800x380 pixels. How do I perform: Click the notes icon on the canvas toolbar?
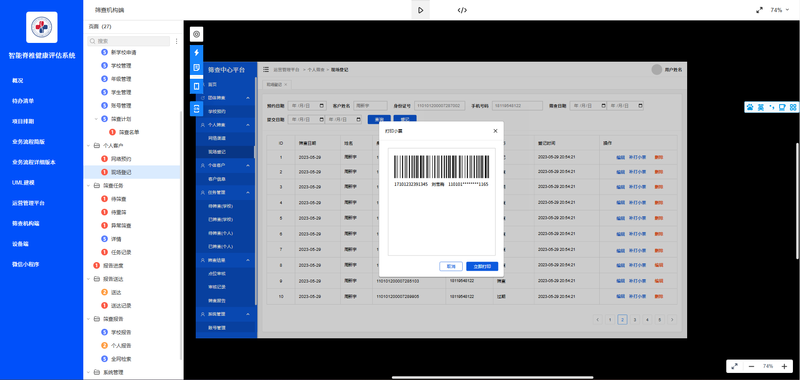[196, 67]
